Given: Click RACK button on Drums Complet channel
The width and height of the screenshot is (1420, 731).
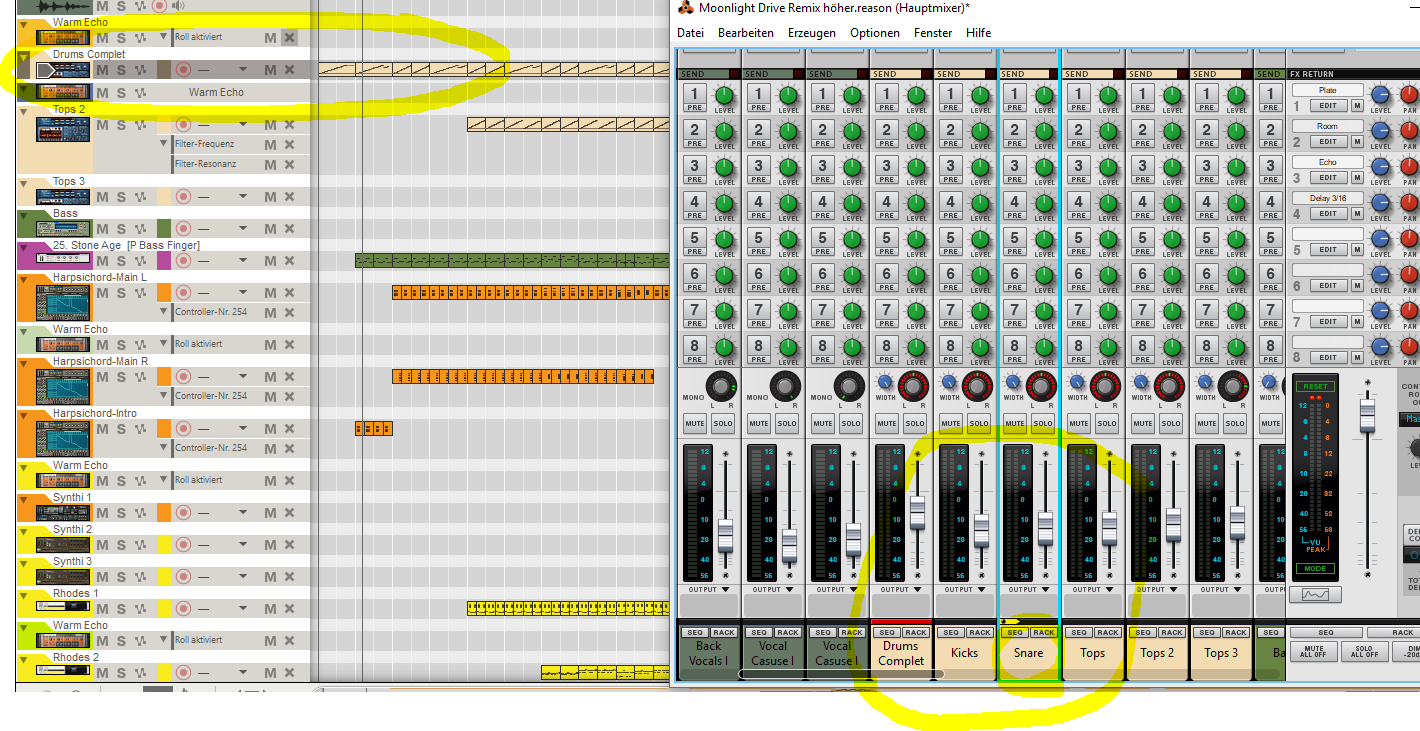Looking at the screenshot, I should 916,632.
